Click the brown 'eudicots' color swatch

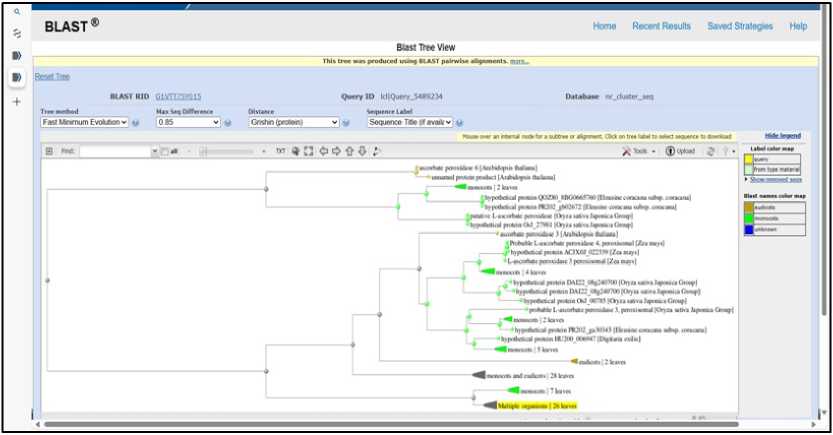749,207
